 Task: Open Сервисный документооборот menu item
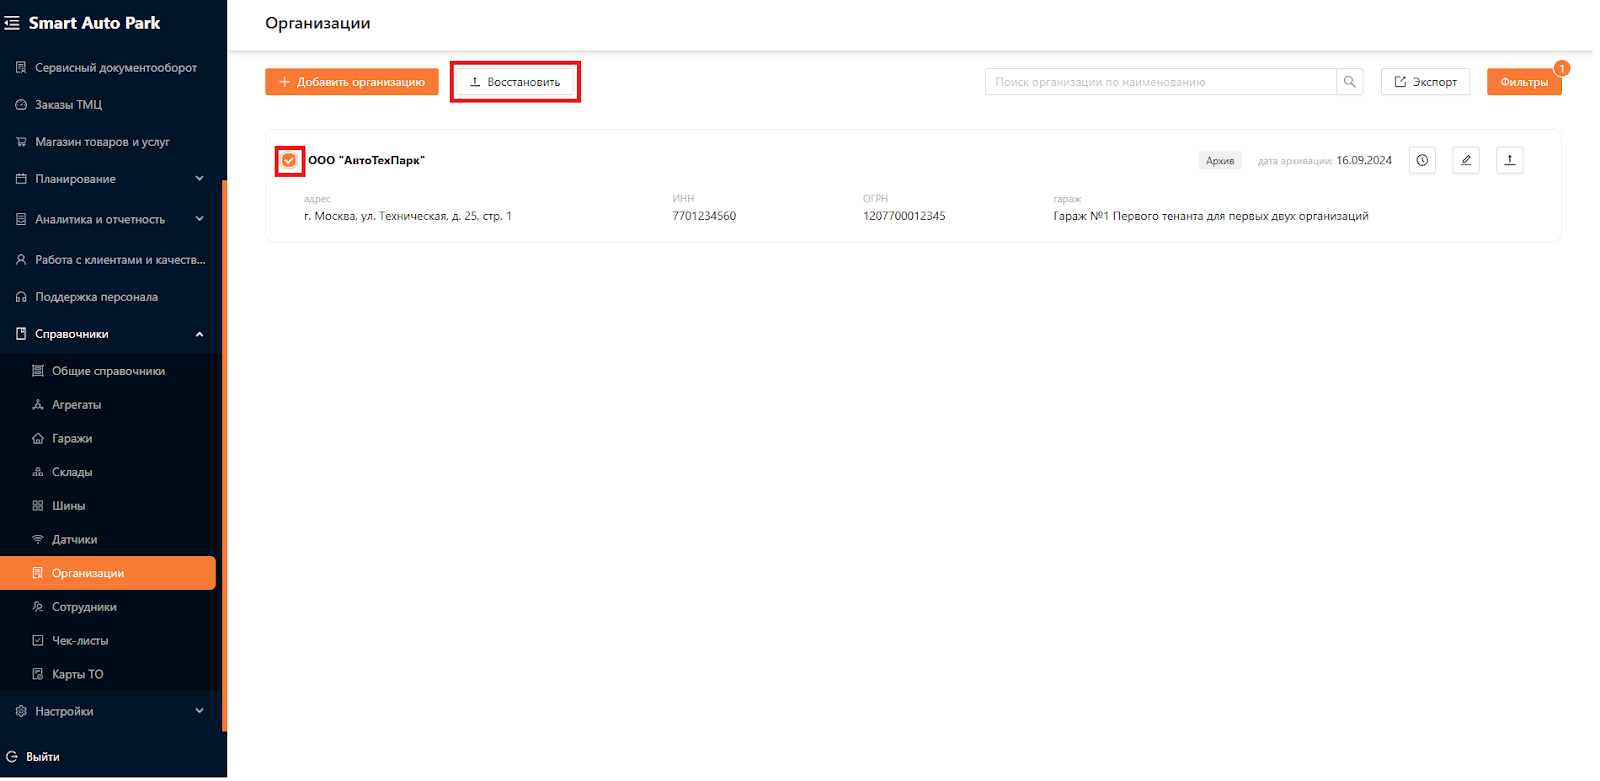pos(115,68)
